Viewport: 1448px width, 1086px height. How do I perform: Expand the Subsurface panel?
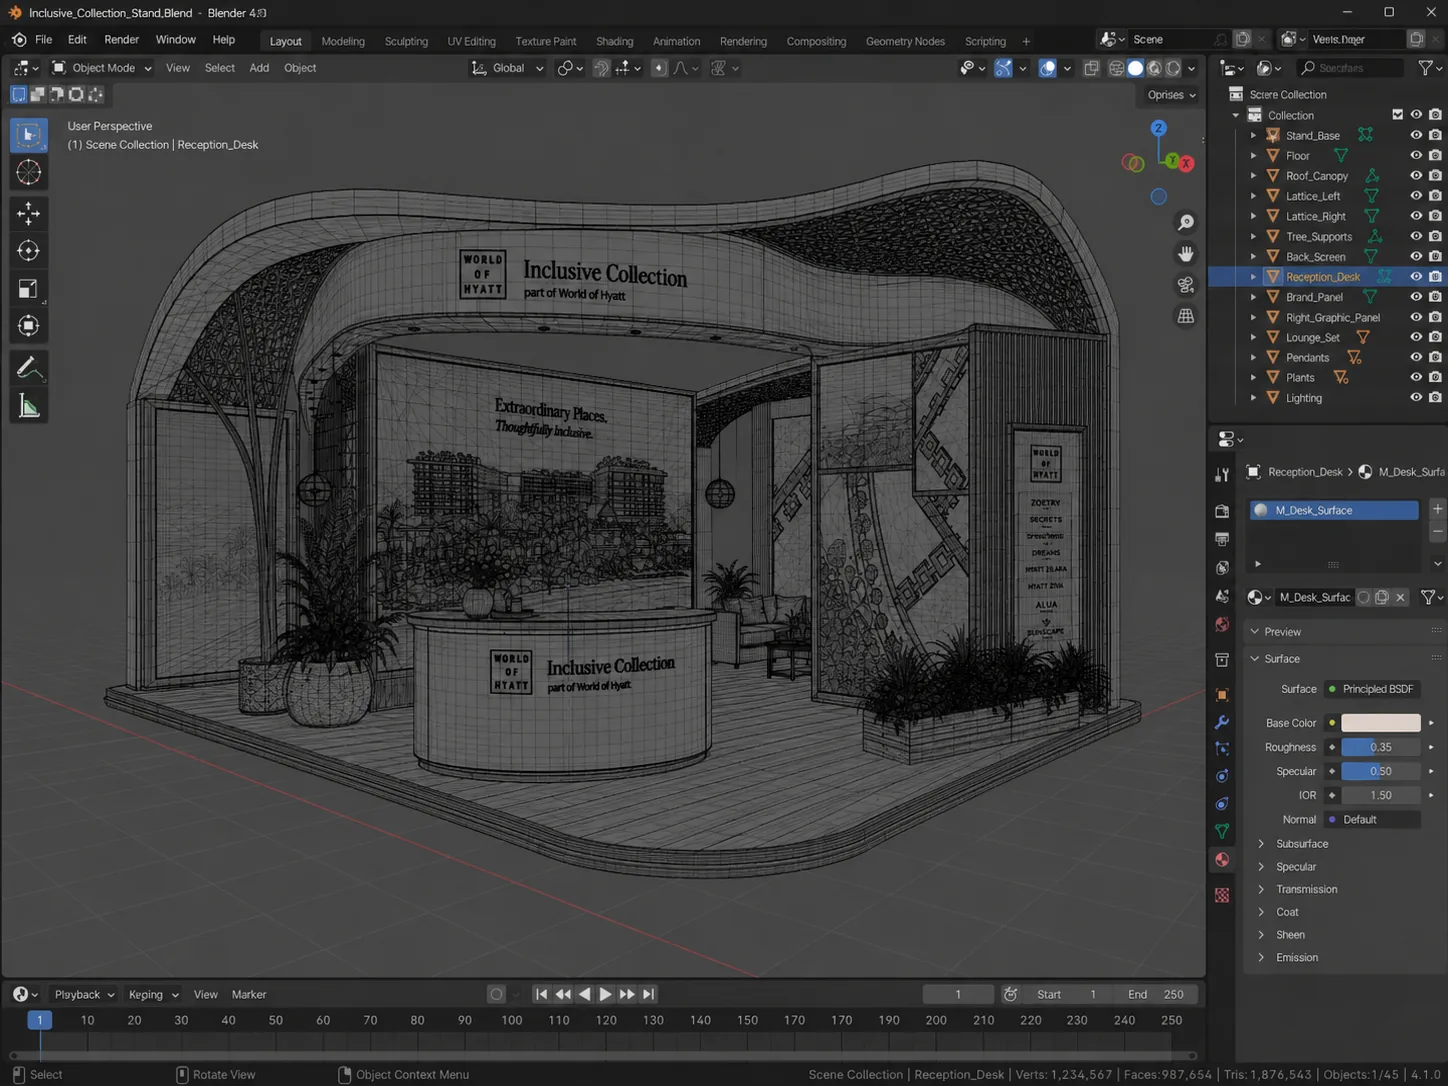[x=1301, y=844]
